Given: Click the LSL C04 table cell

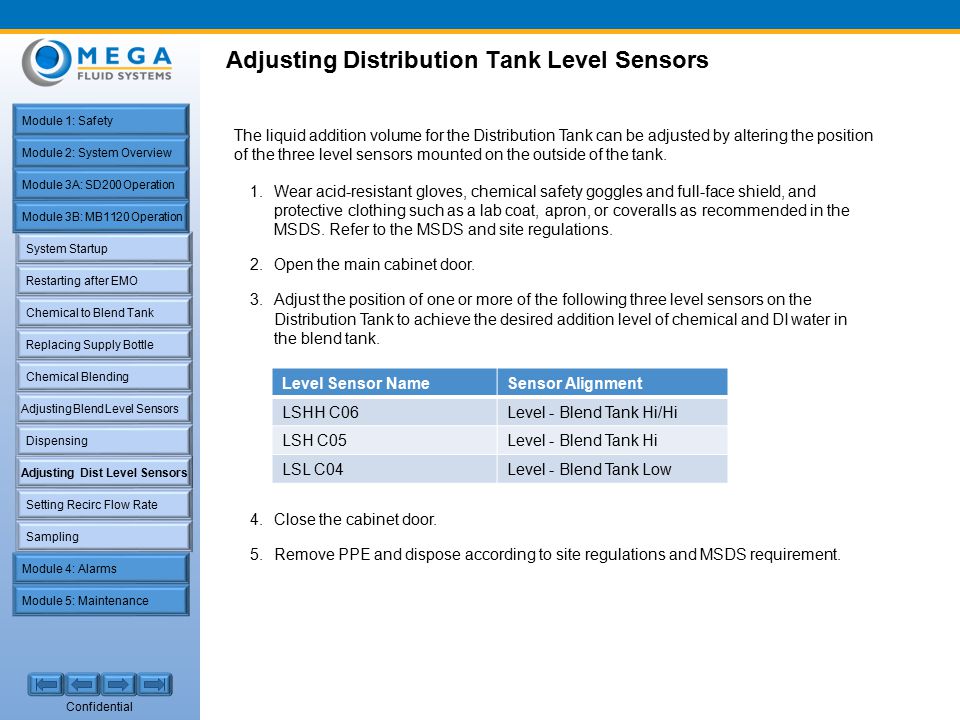Looking at the screenshot, I should tap(384, 469).
